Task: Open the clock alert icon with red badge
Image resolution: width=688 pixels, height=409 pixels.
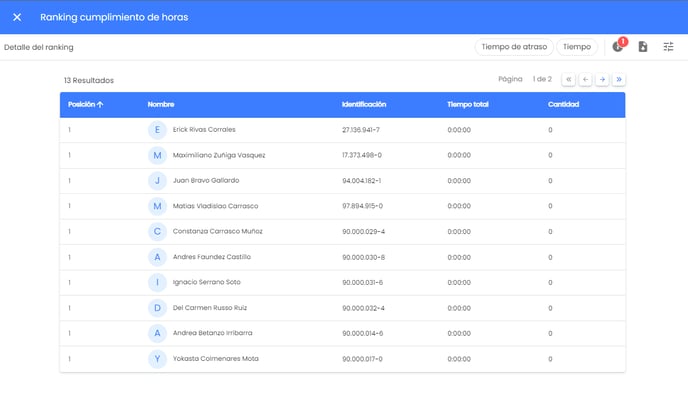Action: click(x=618, y=46)
